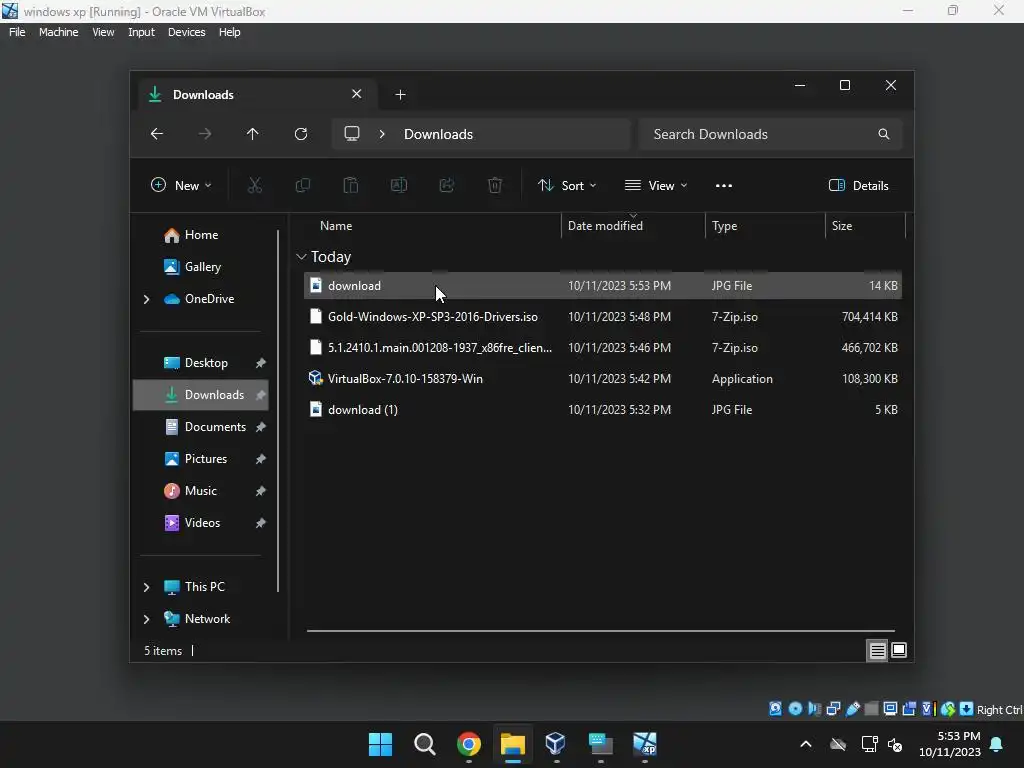Image resolution: width=1024 pixels, height=768 pixels.
Task: Click the Paste clipboard icon
Action: 351,185
